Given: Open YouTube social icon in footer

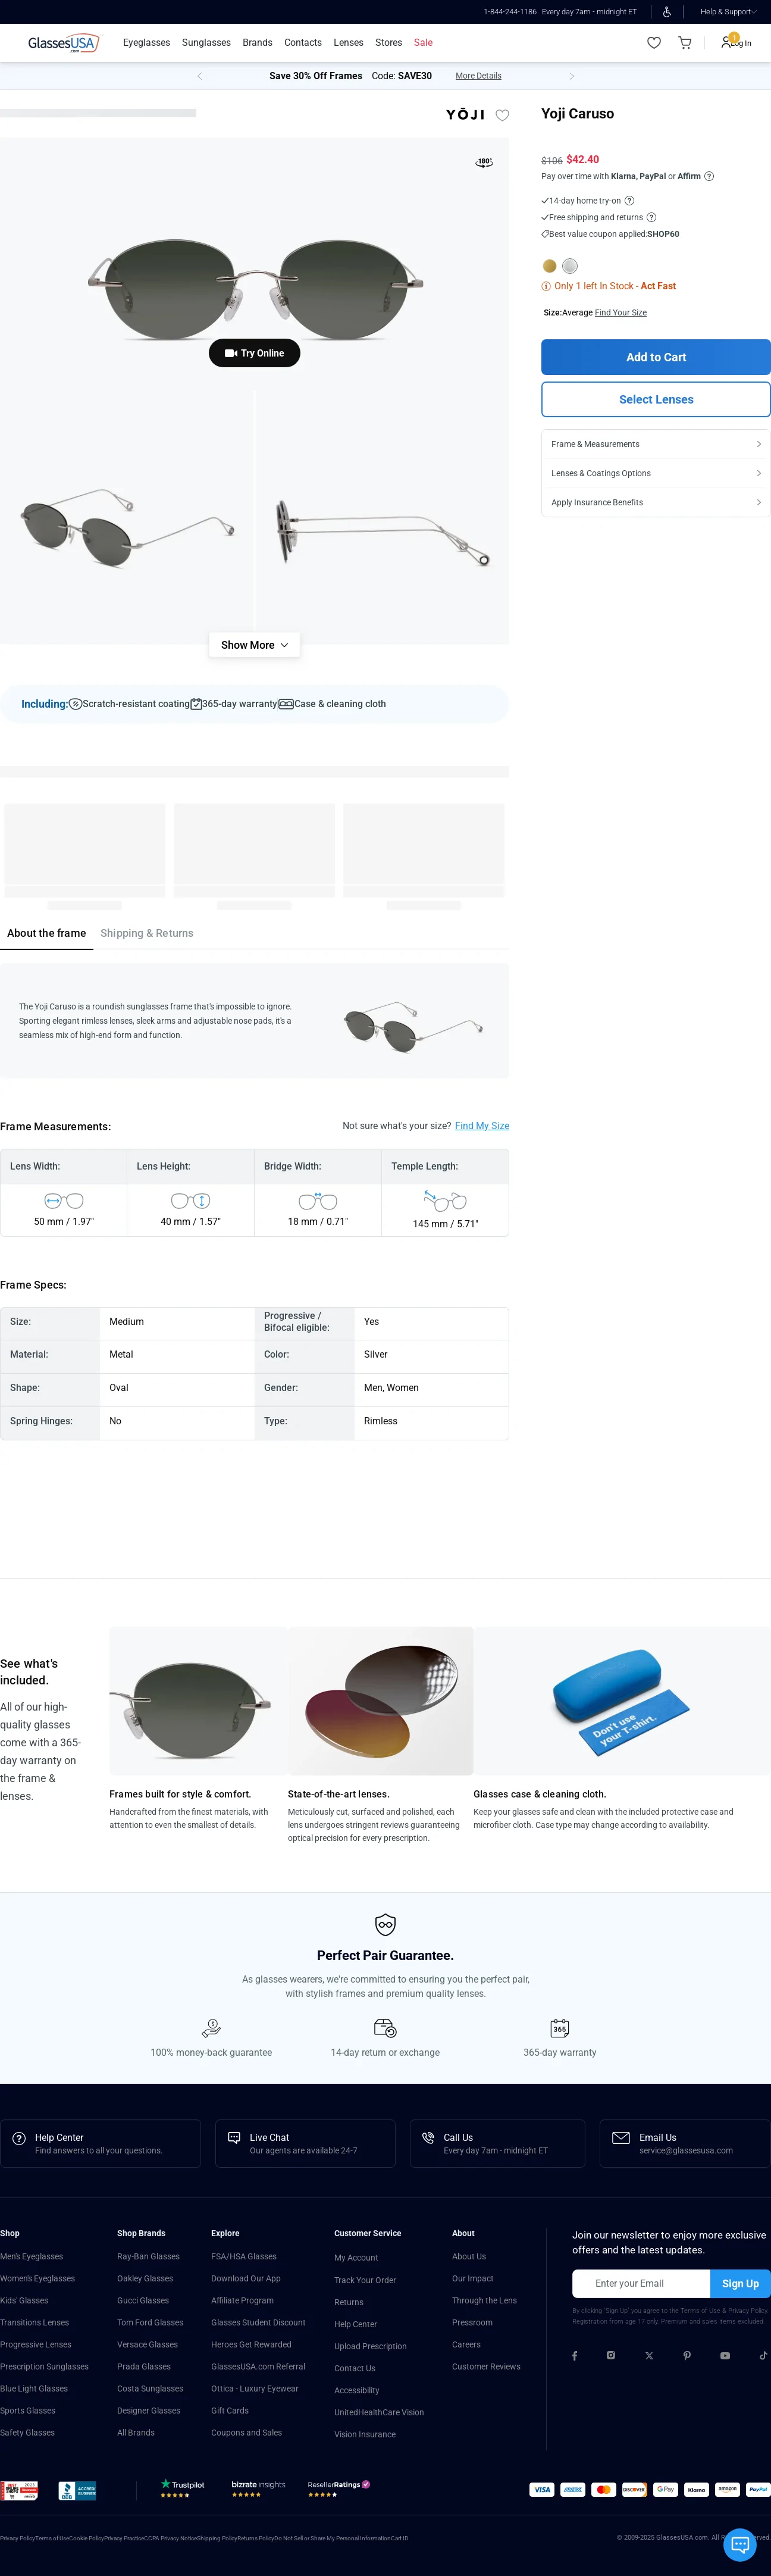Looking at the screenshot, I should (725, 2355).
